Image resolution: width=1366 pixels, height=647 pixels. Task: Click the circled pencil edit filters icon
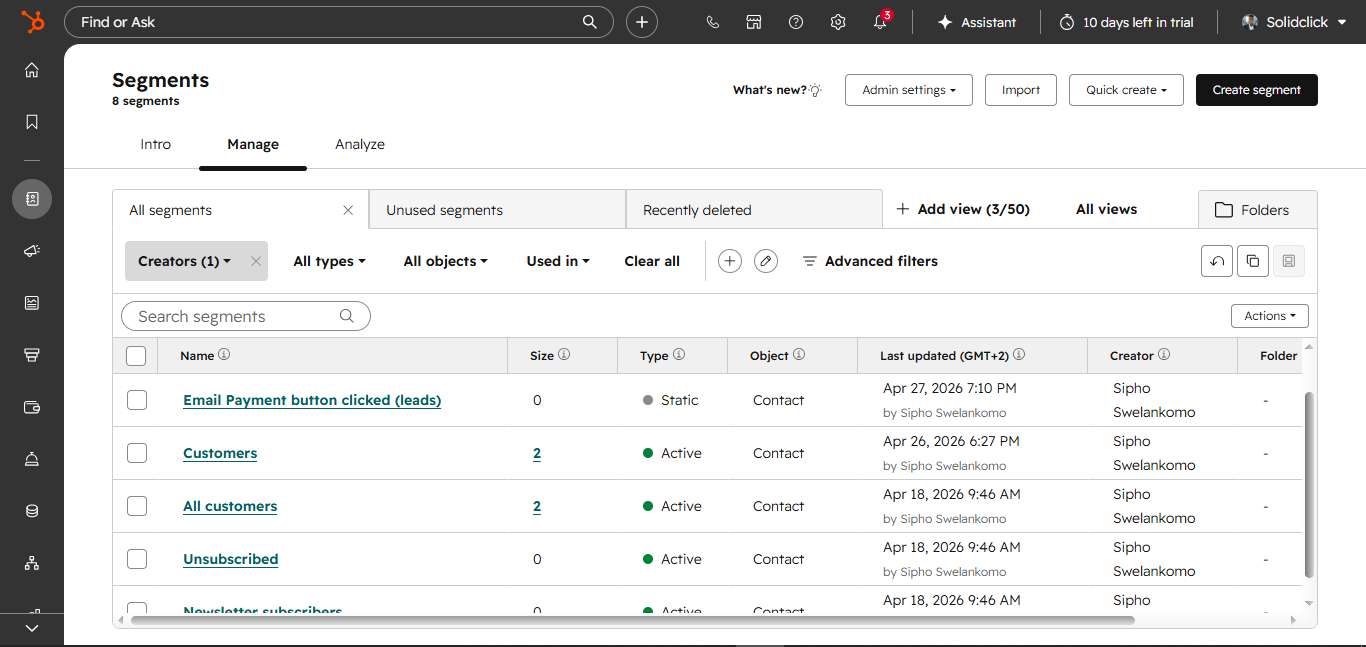tap(766, 261)
